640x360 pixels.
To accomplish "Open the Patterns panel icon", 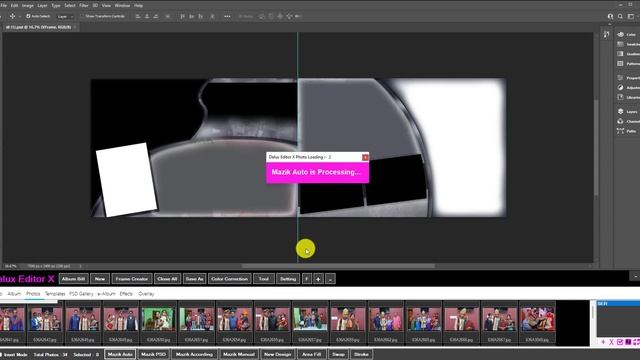I will (x=620, y=64).
